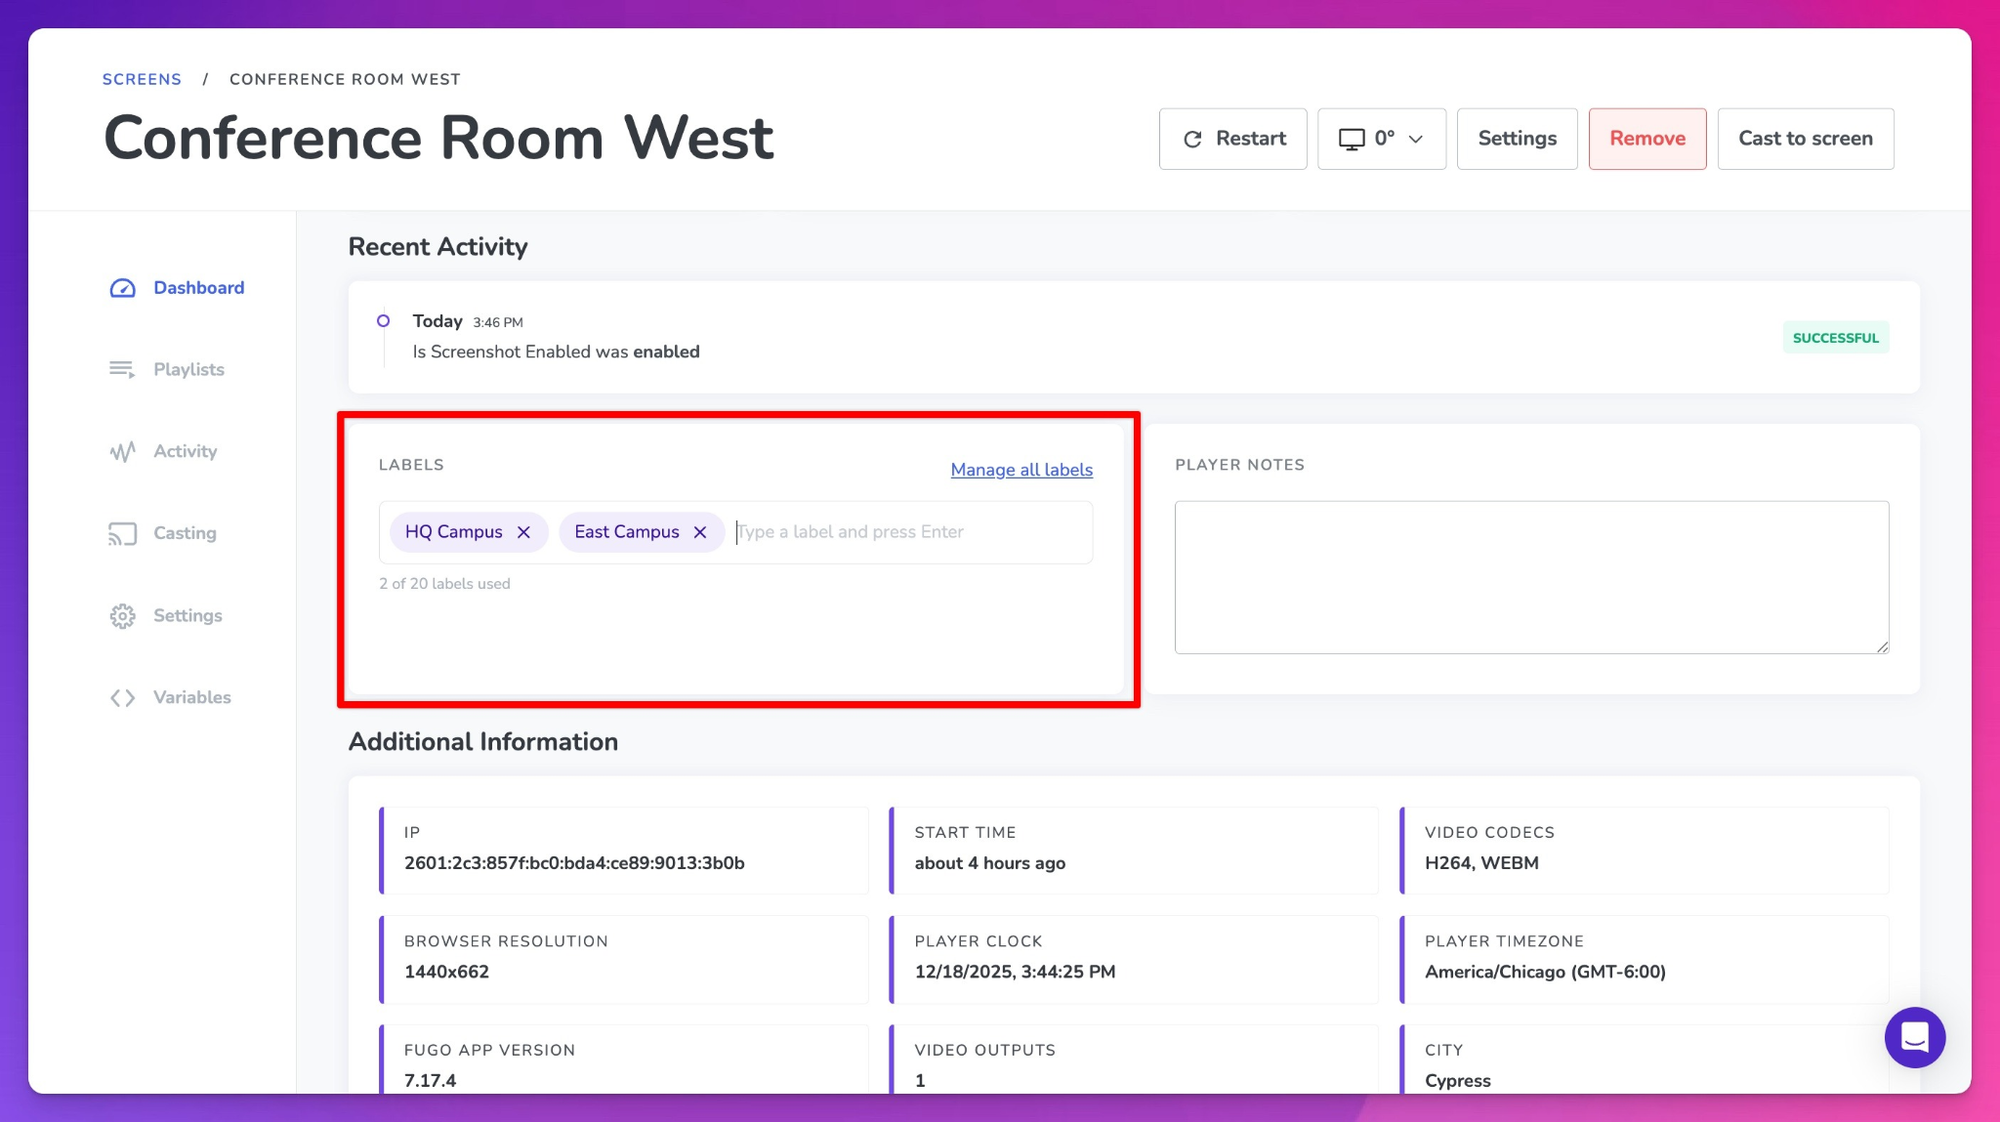Click the Casting icon in sidebar
The width and height of the screenshot is (2000, 1122).
tap(122, 534)
